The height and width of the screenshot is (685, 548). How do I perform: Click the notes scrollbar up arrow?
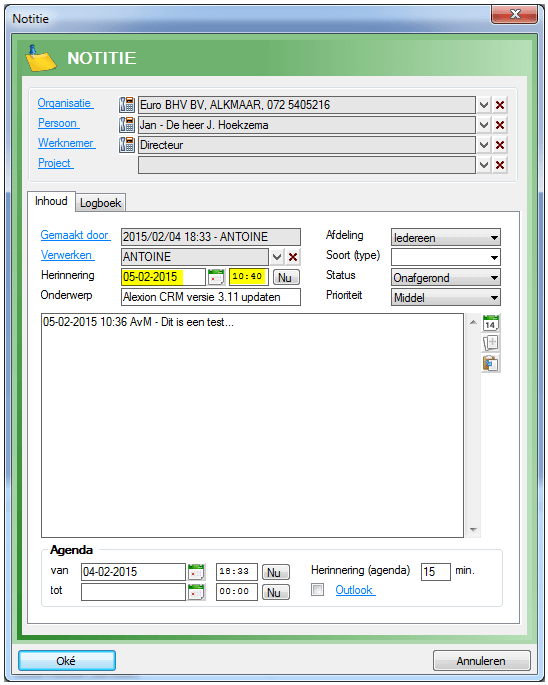pyautogui.click(x=473, y=322)
